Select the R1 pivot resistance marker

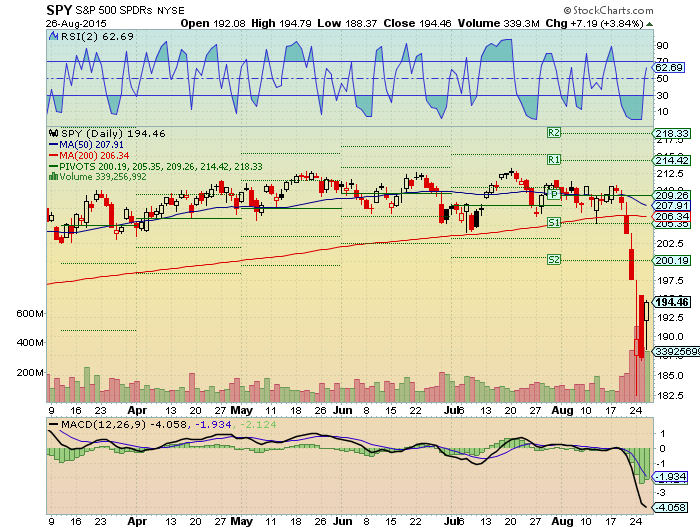pyautogui.click(x=554, y=159)
